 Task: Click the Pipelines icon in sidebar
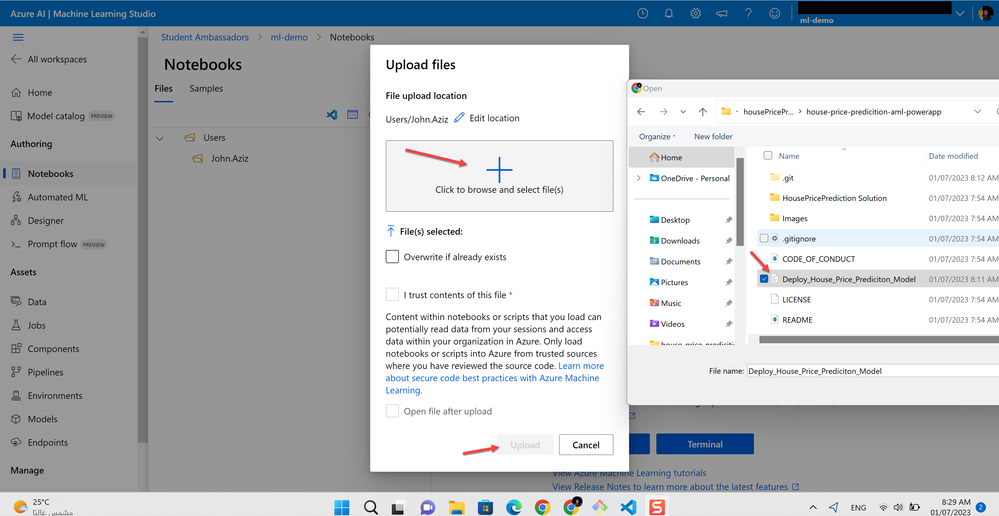[17, 372]
